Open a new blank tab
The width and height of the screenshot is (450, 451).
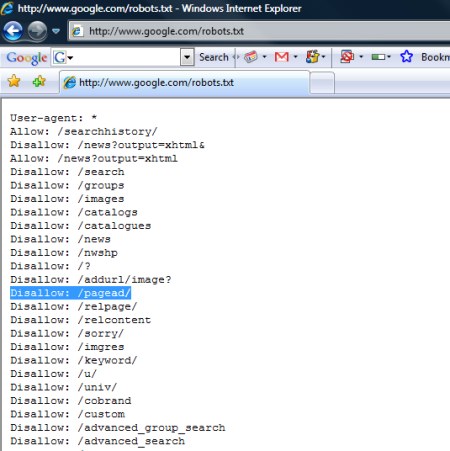[322, 83]
